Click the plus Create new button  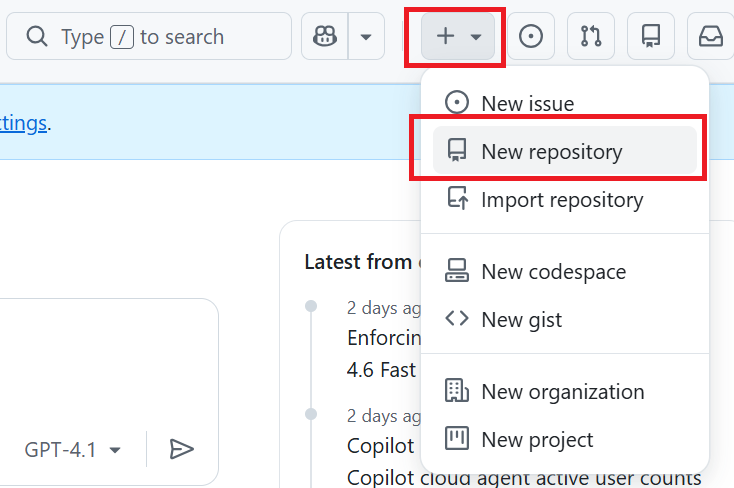tap(459, 37)
